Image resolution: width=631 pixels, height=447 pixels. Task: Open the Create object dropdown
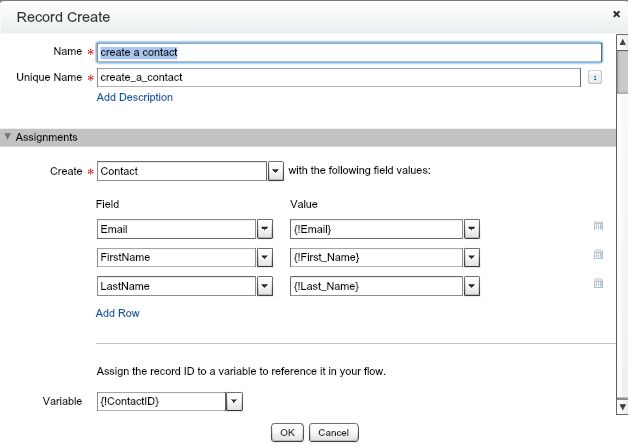coord(276,171)
